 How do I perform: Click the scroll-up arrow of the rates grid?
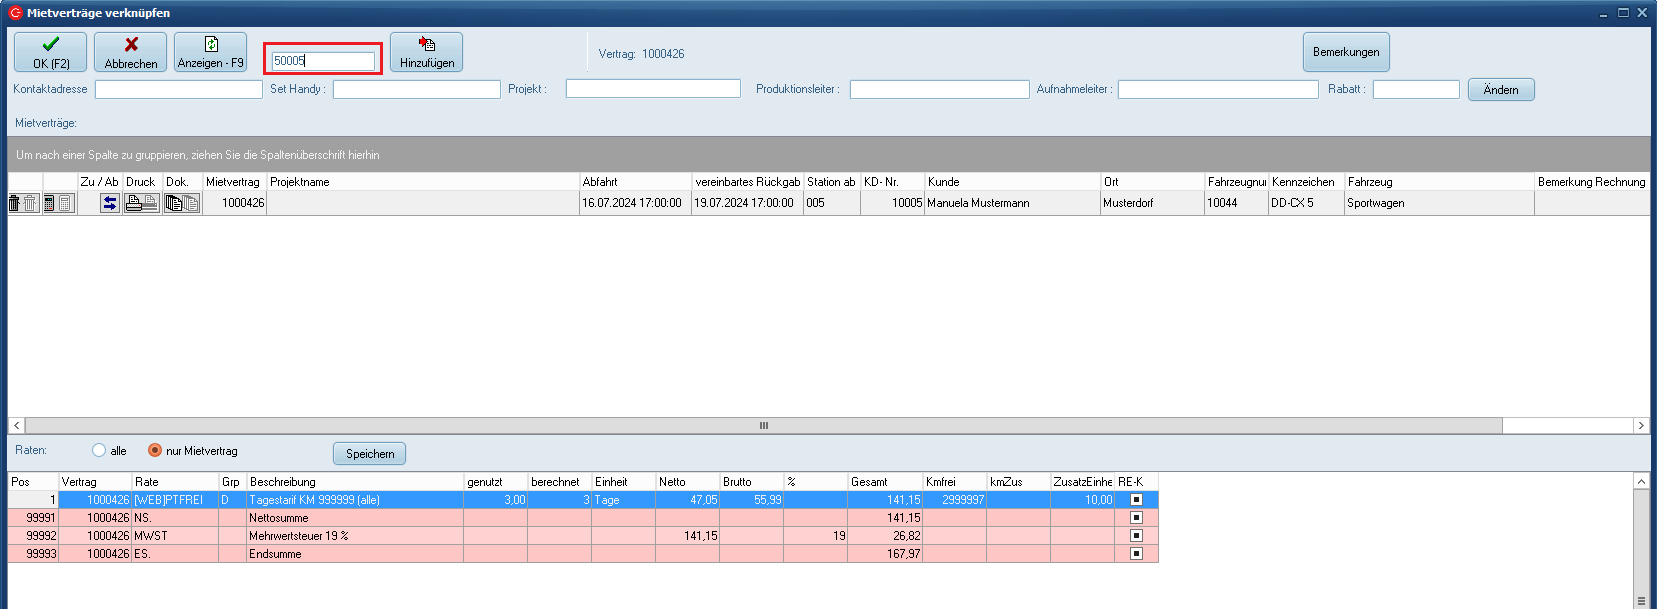coord(1641,482)
